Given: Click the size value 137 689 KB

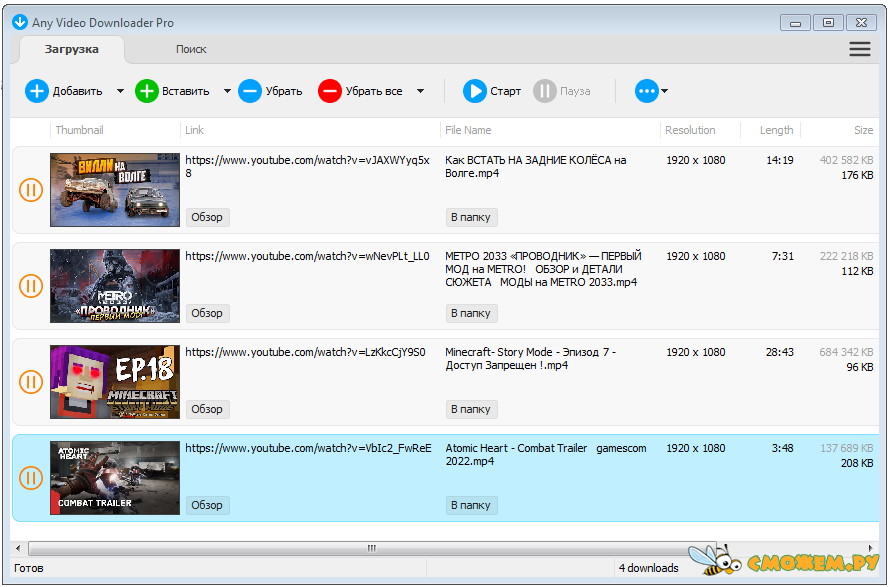Looking at the screenshot, I should tap(846, 448).
